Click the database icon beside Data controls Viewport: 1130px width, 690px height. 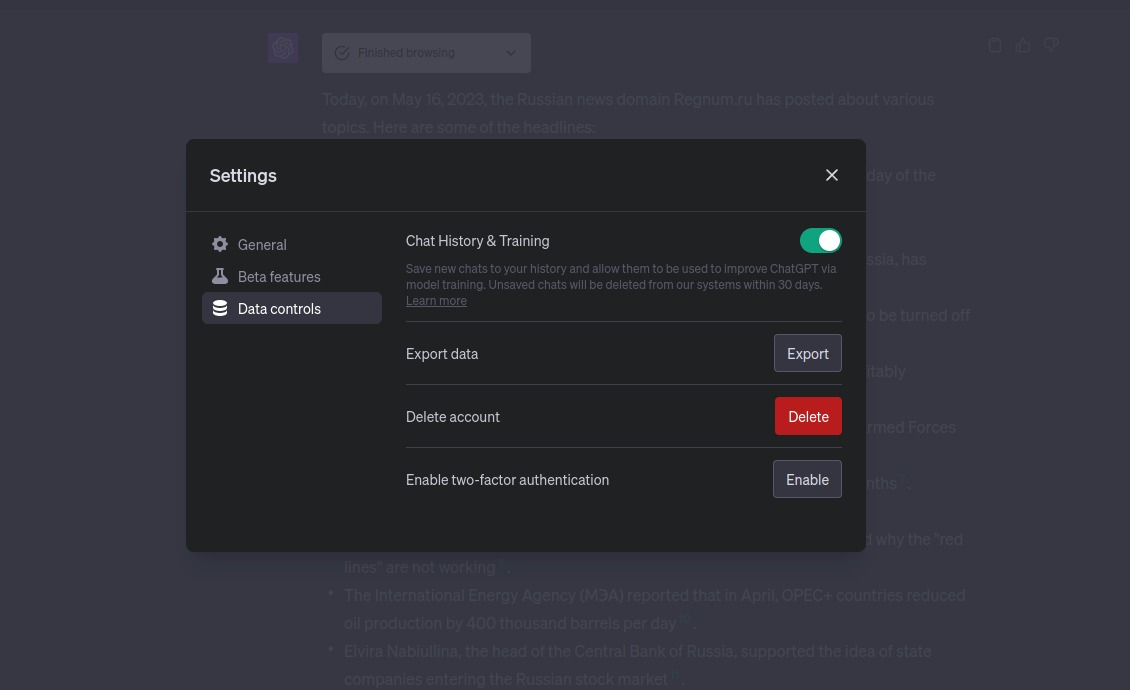click(x=220, y=308)
